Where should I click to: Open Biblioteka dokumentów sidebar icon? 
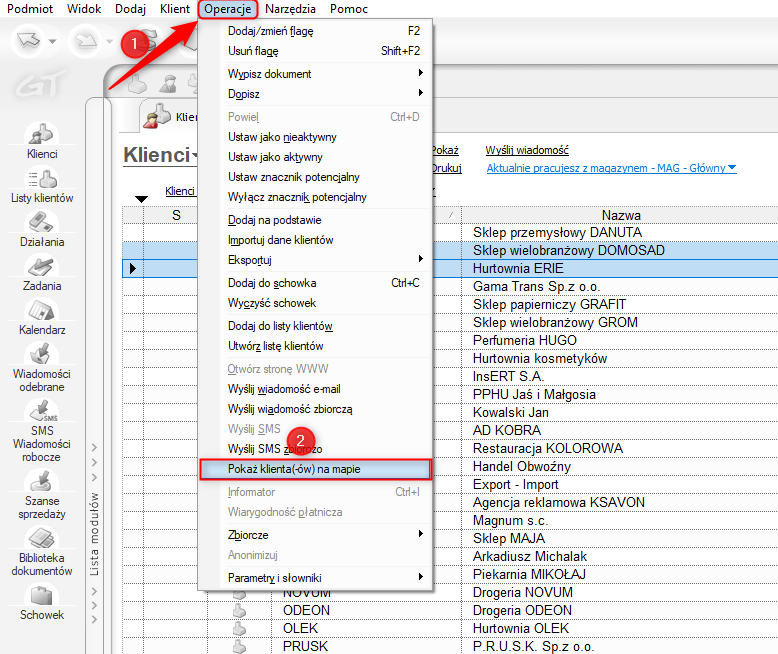42,551
